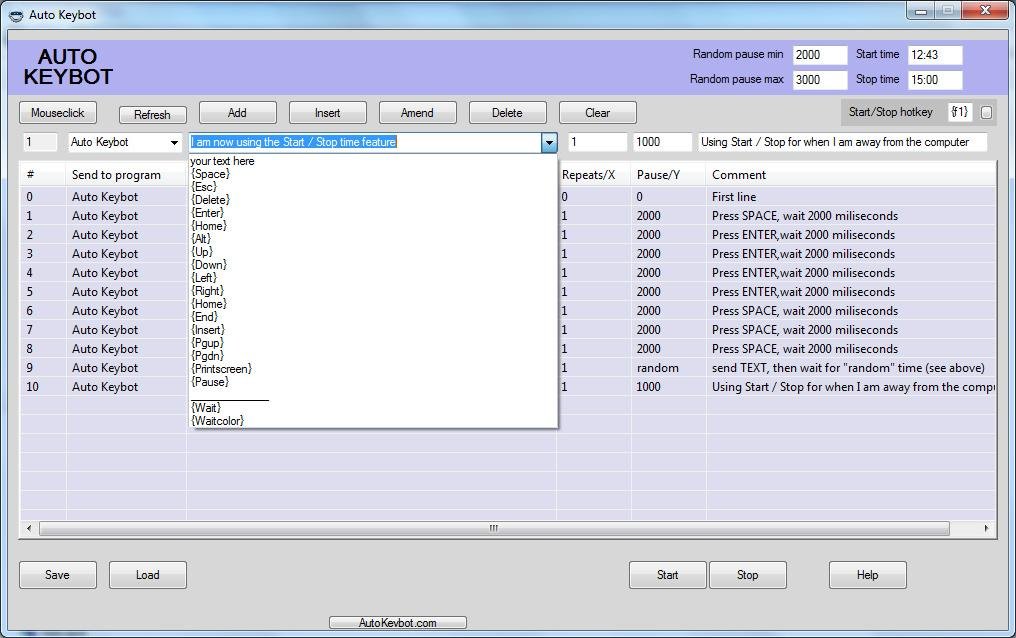Select {End} in the key list

coord(204,316)
